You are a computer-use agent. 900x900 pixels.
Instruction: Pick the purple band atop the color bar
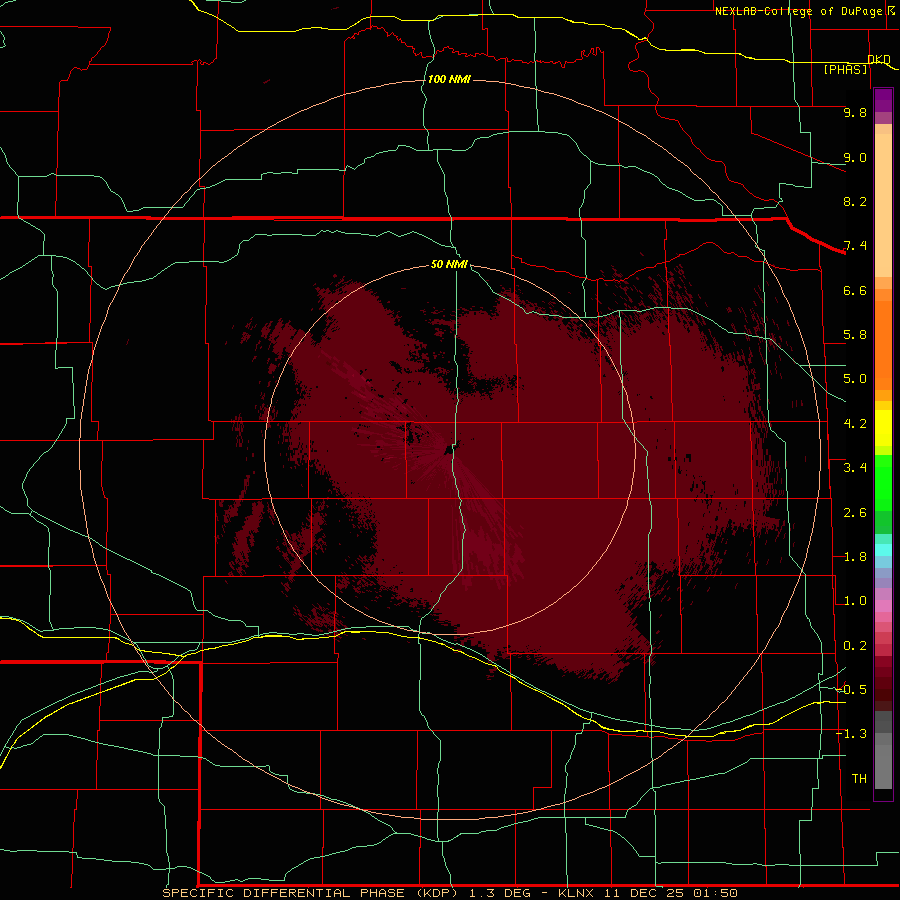coord(883,100)
